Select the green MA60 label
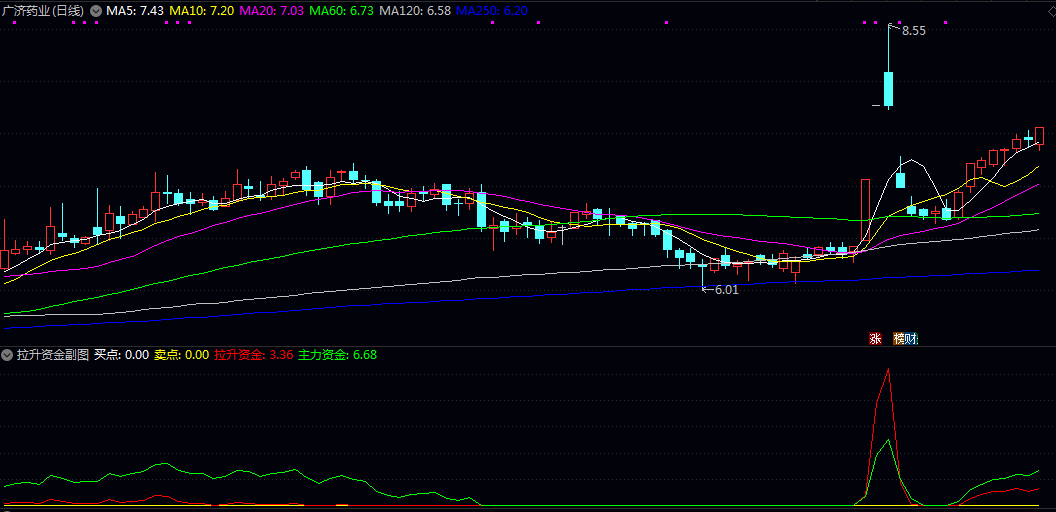 click(x=342, y=10)
